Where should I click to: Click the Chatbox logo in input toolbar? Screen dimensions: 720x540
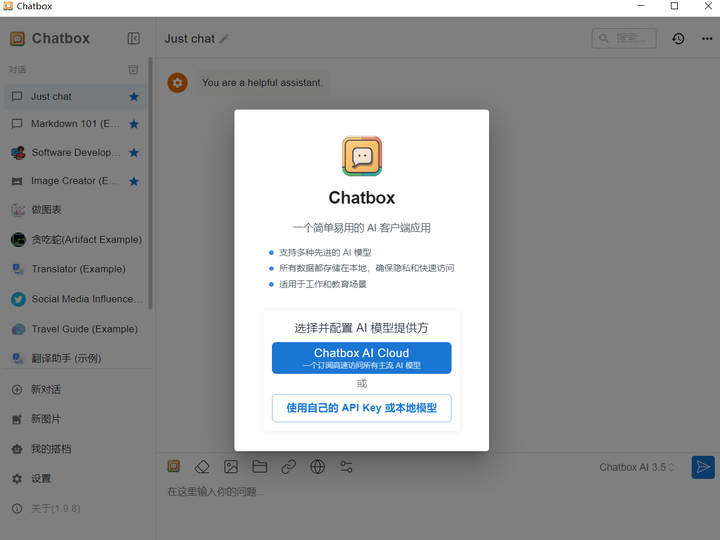174,467
